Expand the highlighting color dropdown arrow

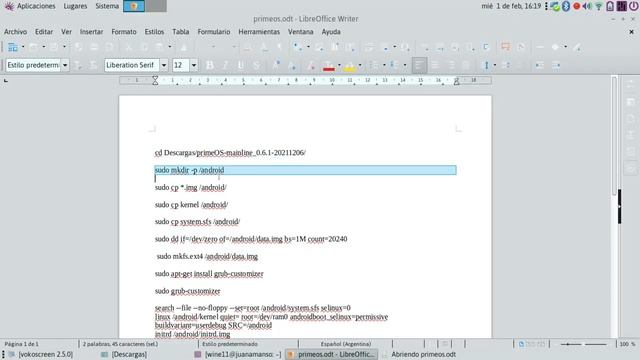tap(360, 65)
